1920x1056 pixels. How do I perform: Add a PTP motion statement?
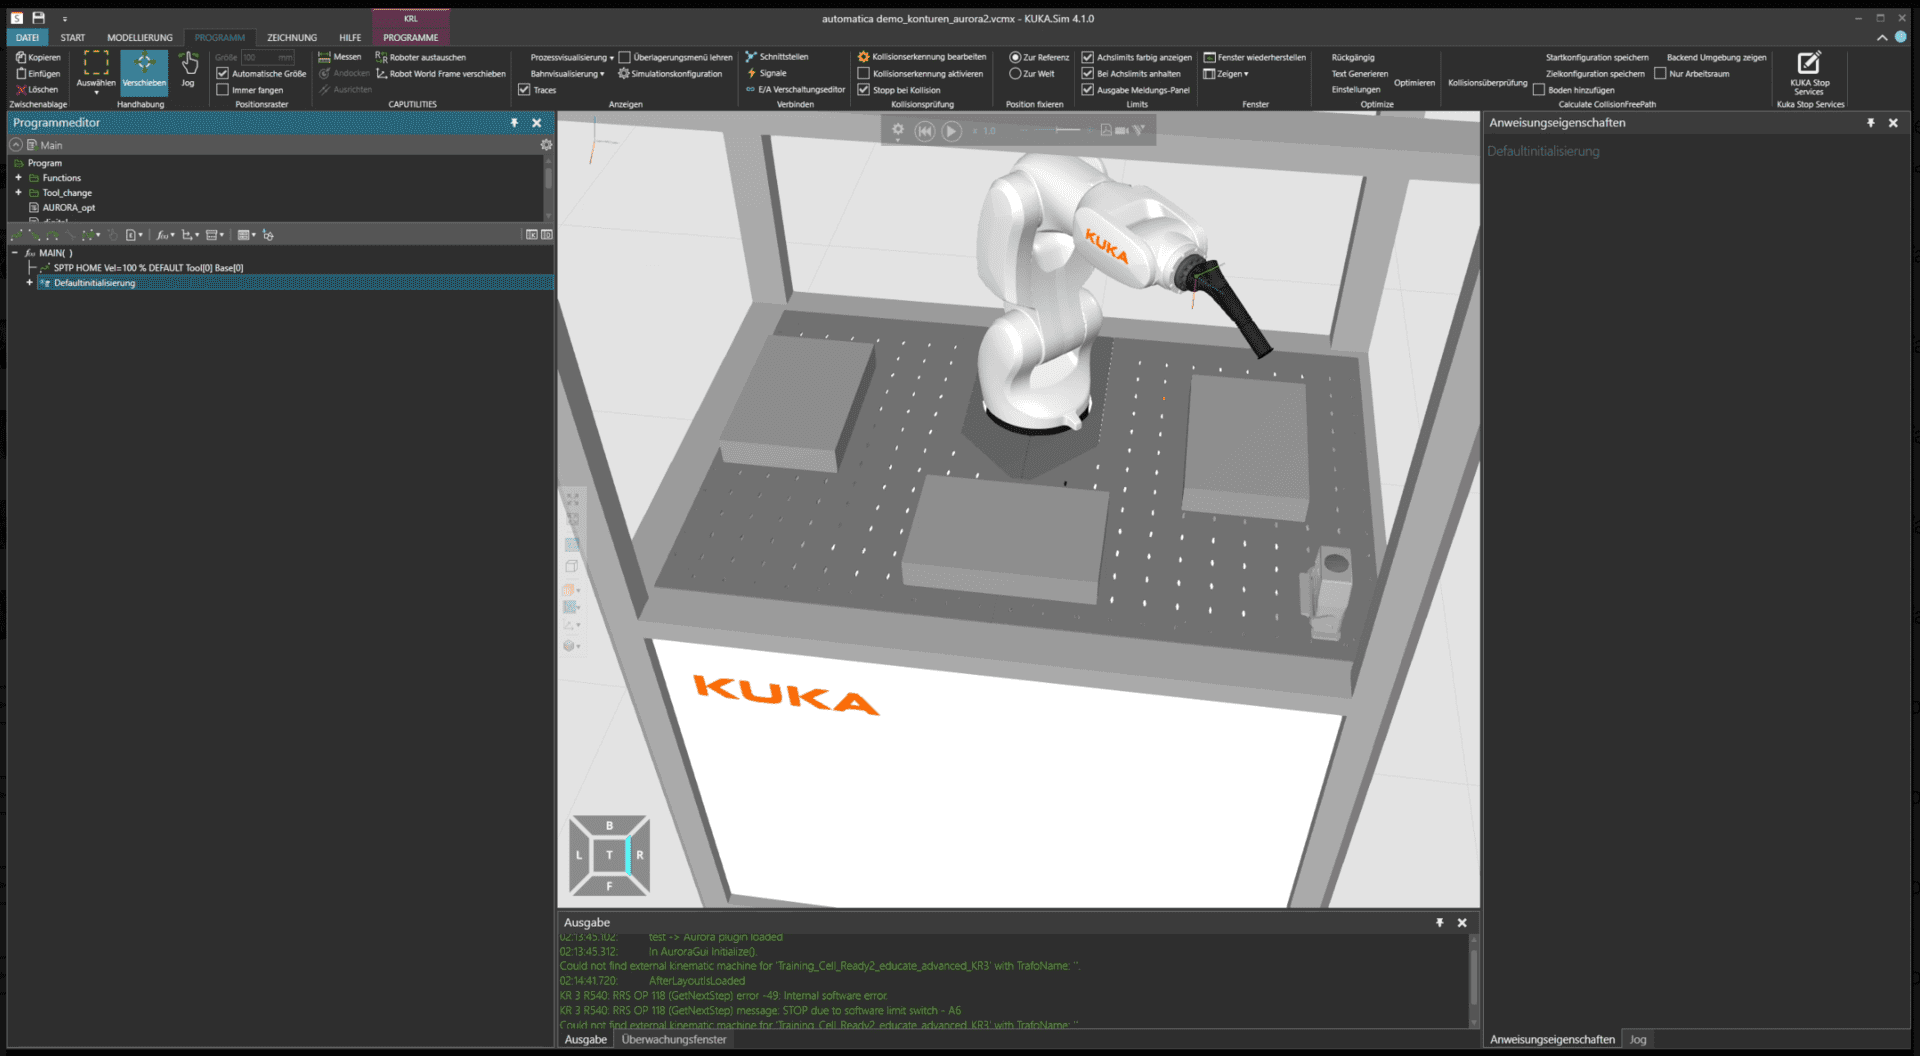pyautogui.click(x=18, y=235)
